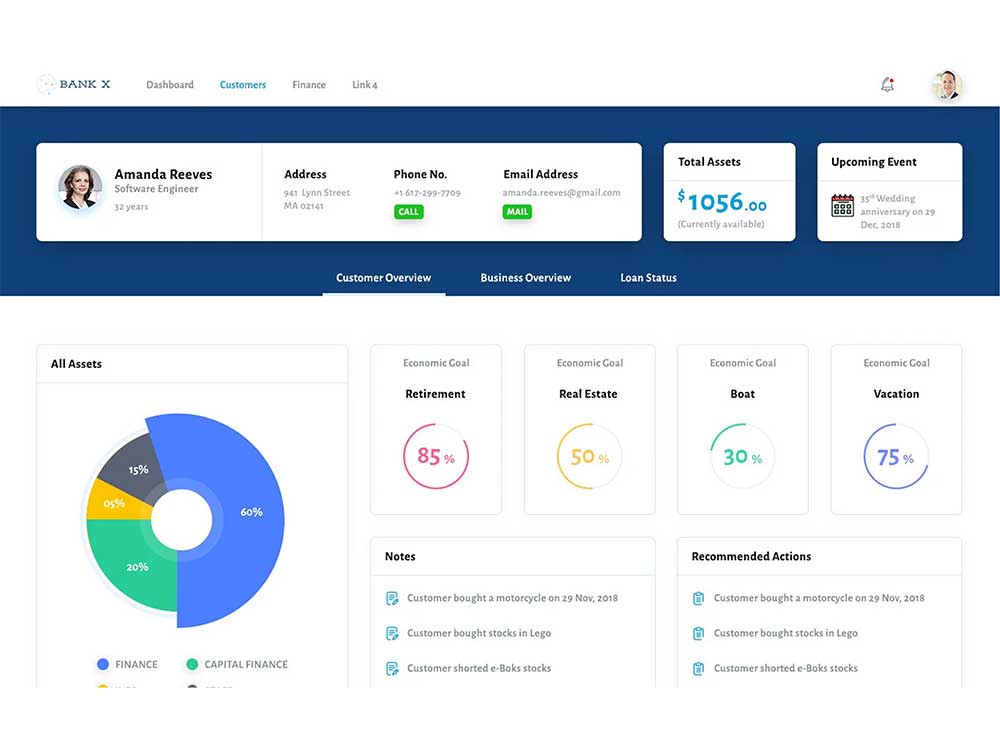The height and width of the screenshot is (750, 1000).
Task: Click Notes entry about motorcycle purchase
Action: 512,598
